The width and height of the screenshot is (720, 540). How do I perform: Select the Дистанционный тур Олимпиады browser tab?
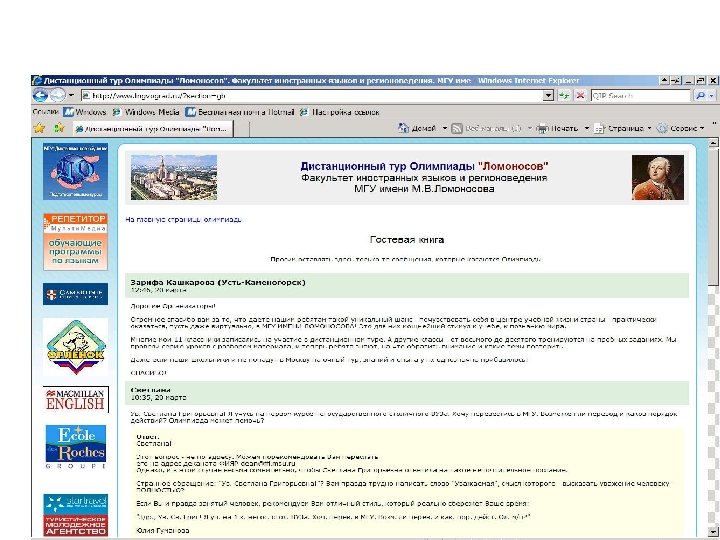[x=152, y=129]
